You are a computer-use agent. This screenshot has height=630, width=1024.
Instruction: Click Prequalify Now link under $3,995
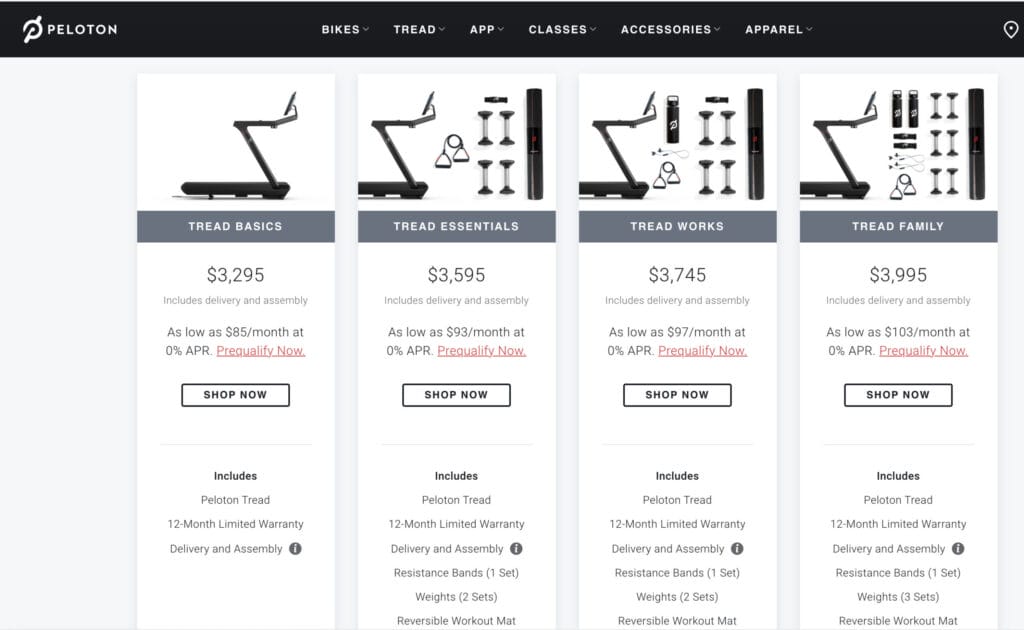[x=923, y=351]
